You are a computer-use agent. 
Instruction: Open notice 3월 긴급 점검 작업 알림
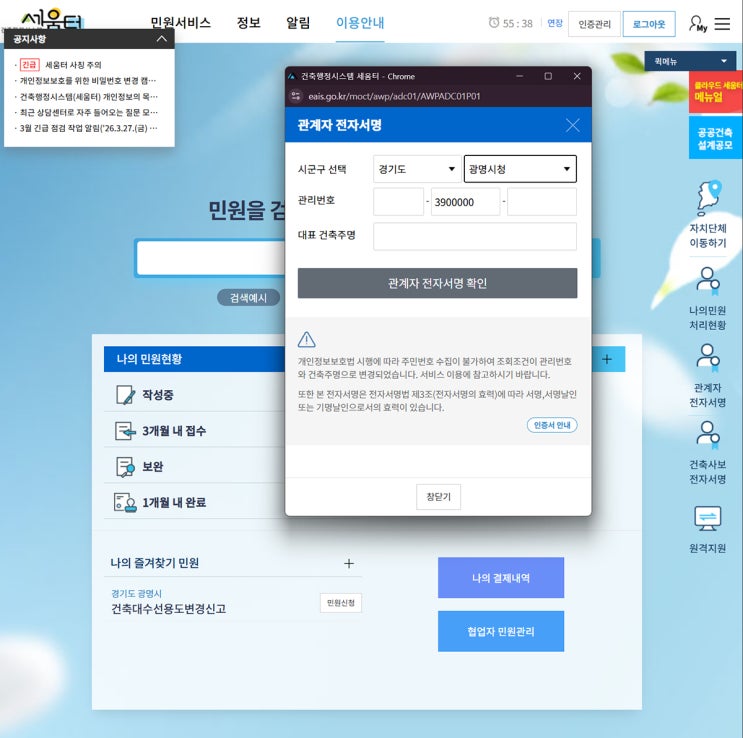[89, 128]
